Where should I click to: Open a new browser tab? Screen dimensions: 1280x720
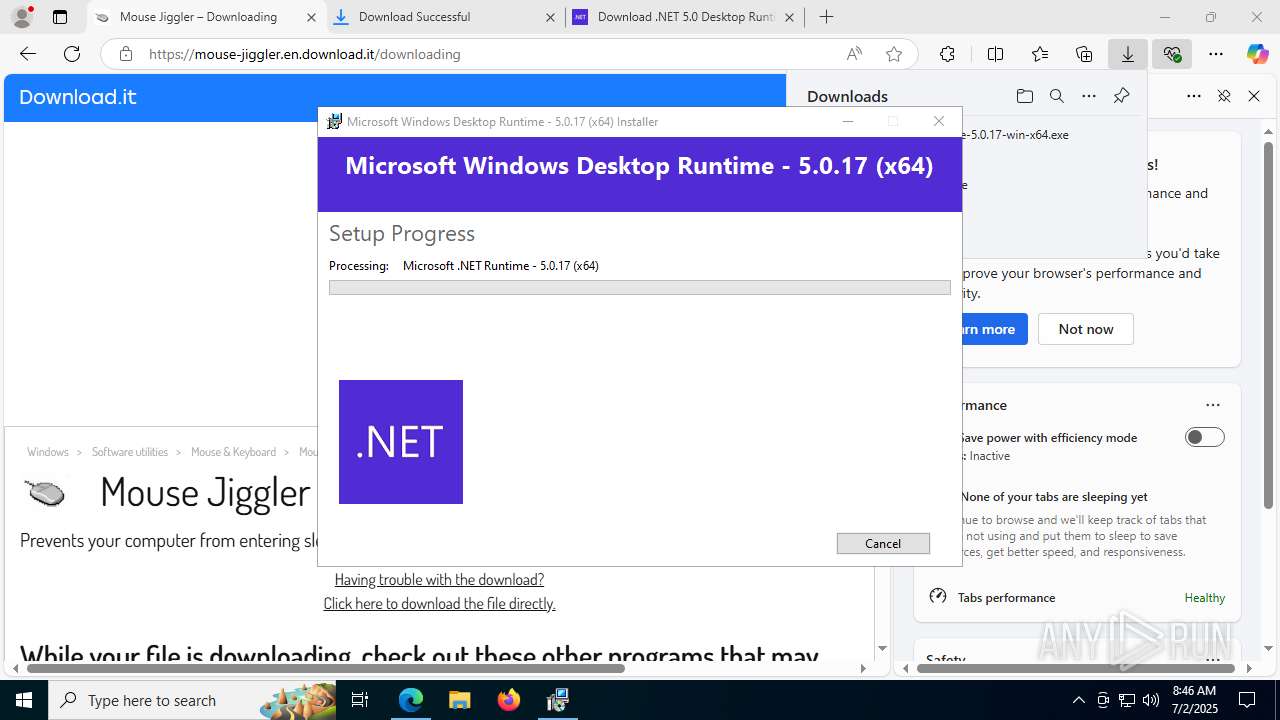point(826,17)
